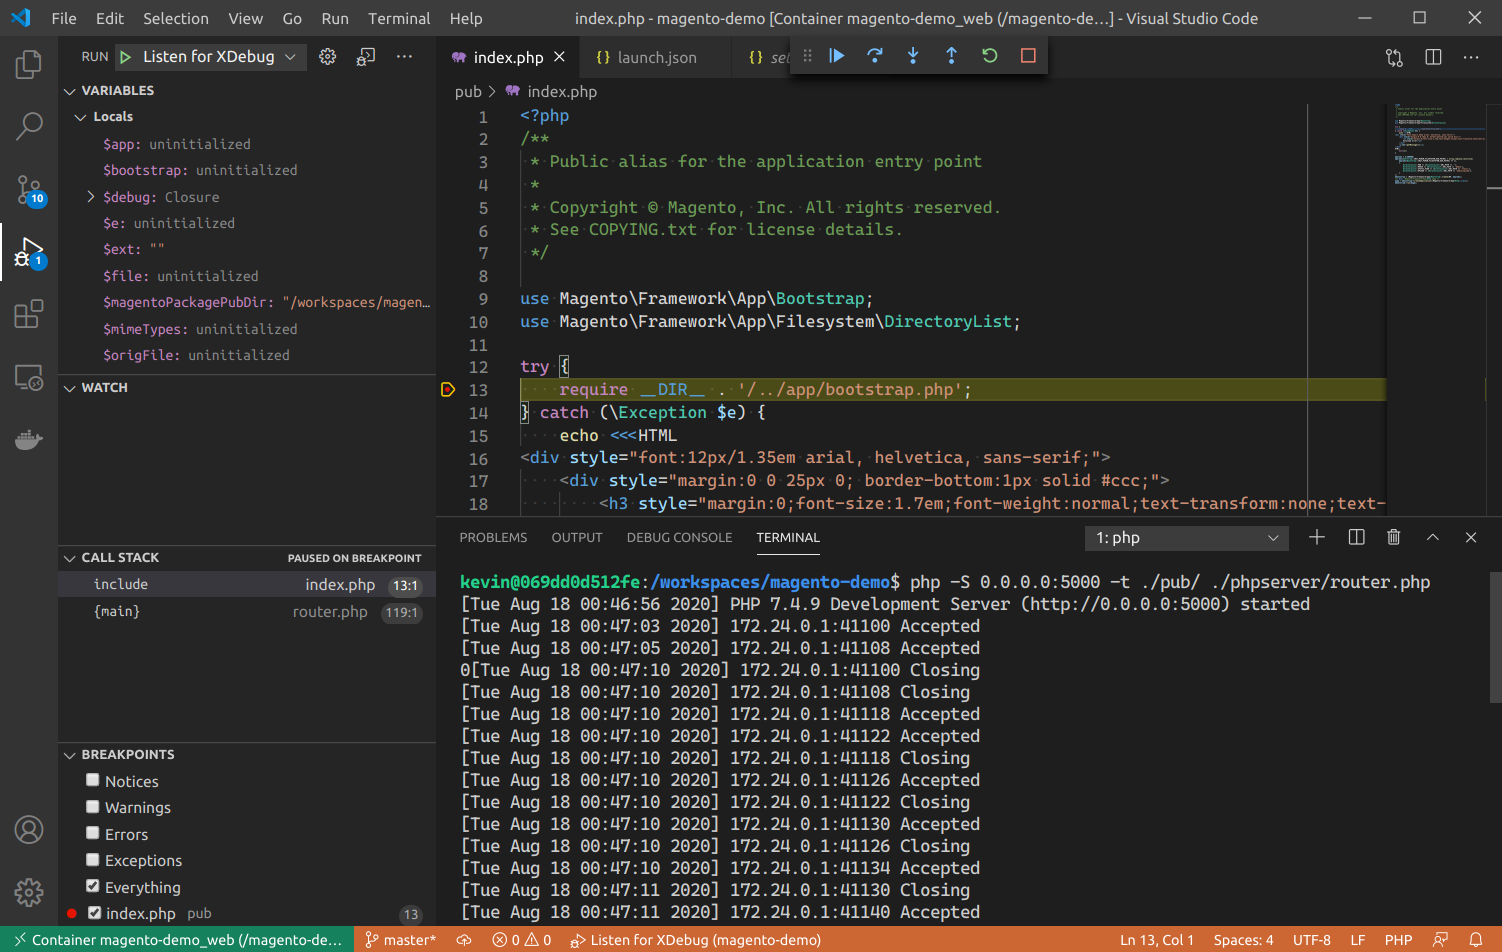Image resolution: width=1502 pixels, height=952 pixels.
Task: Select the include call stack frame
Action: [247, 585]
